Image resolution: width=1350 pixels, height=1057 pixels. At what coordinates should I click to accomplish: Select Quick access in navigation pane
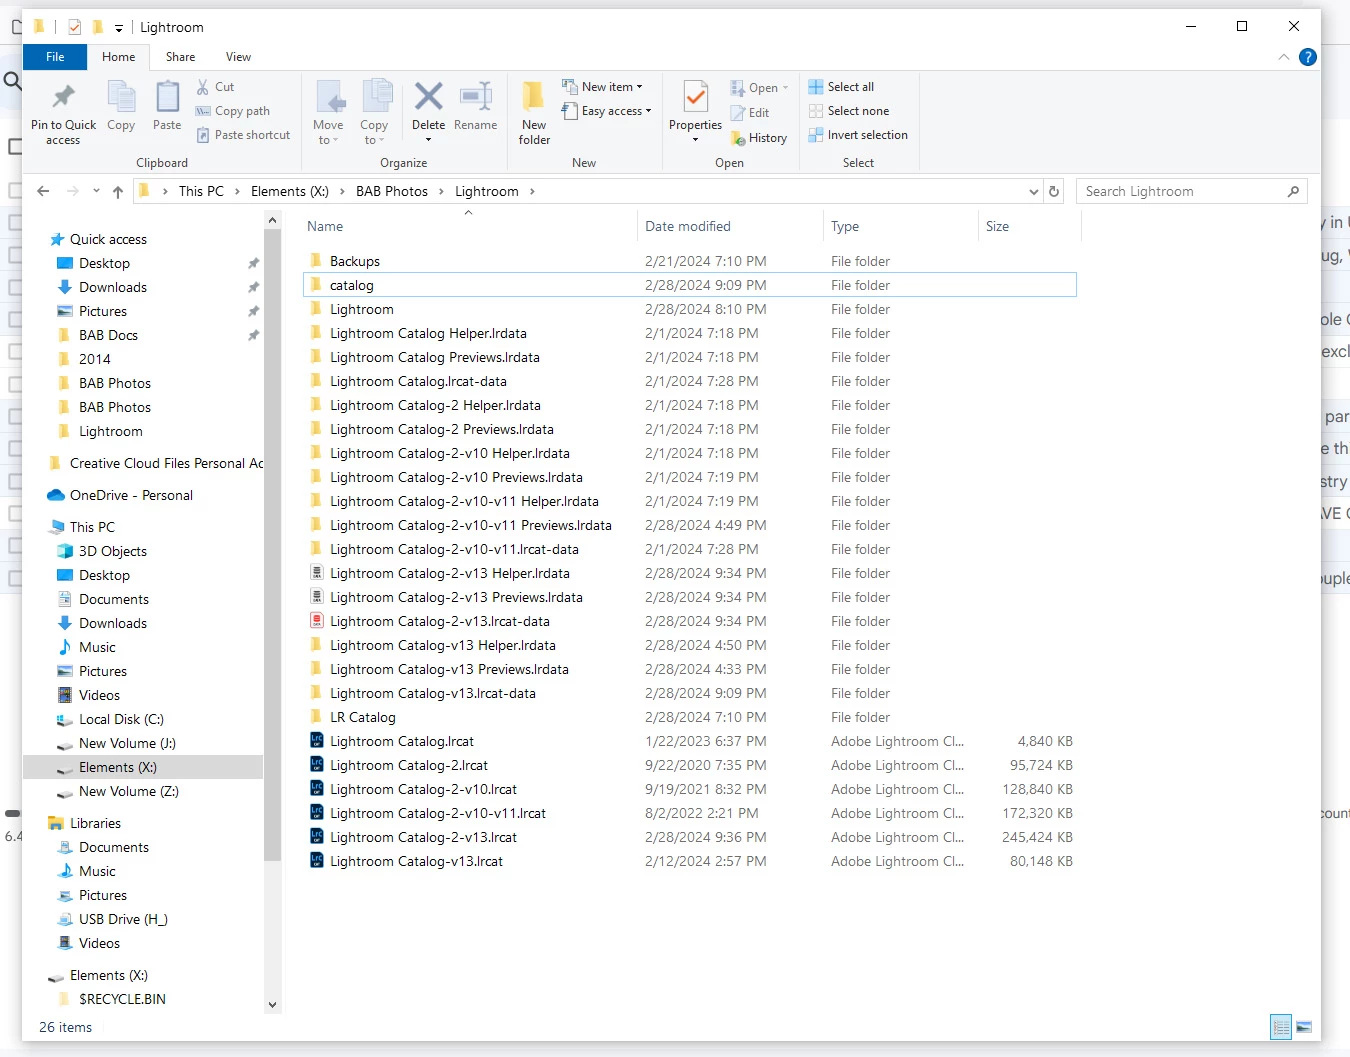coord(108,239)
